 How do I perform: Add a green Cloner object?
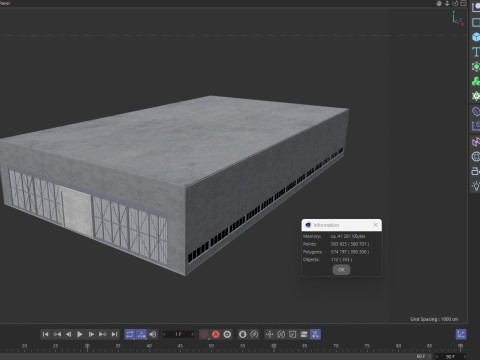click(476, 81)
